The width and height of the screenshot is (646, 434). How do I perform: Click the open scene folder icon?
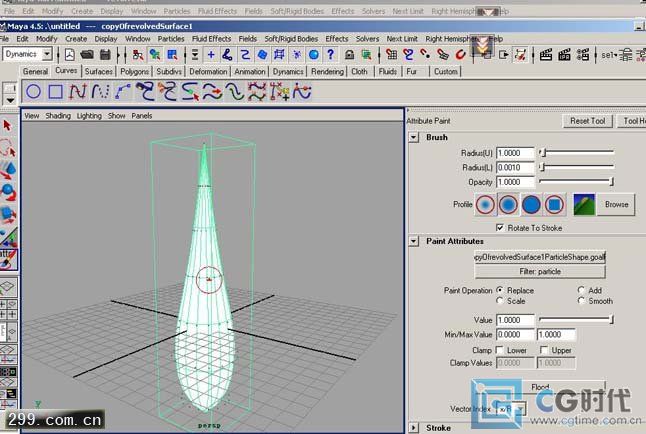pyautogui.click(x=87, y=54)
